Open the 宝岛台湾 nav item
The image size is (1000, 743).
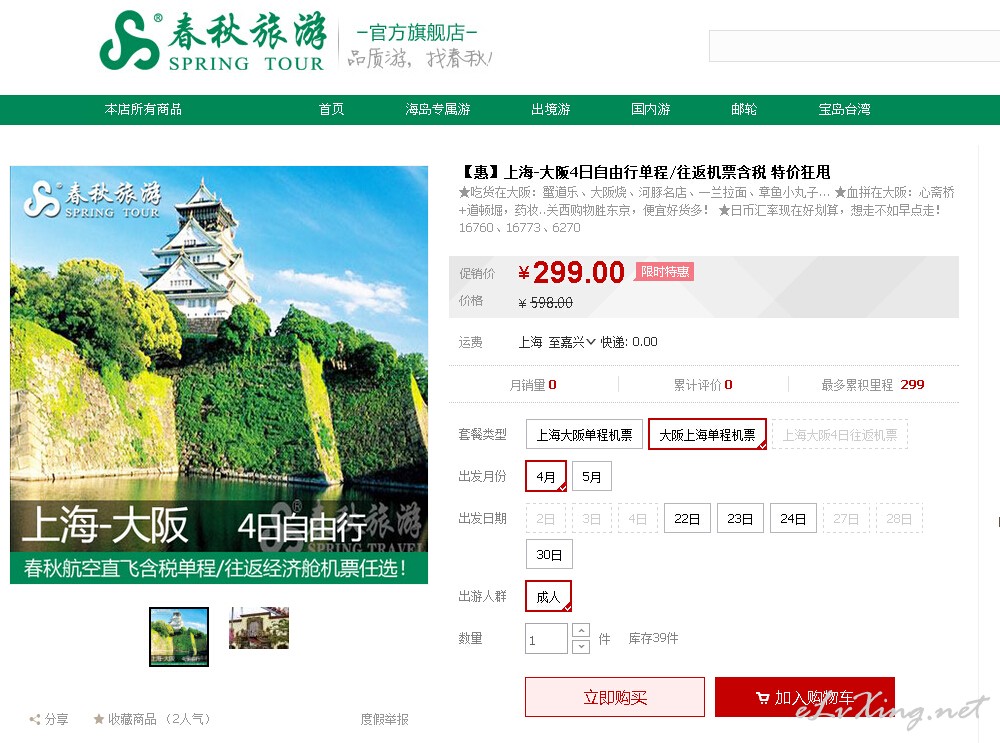tap(844, 109)
